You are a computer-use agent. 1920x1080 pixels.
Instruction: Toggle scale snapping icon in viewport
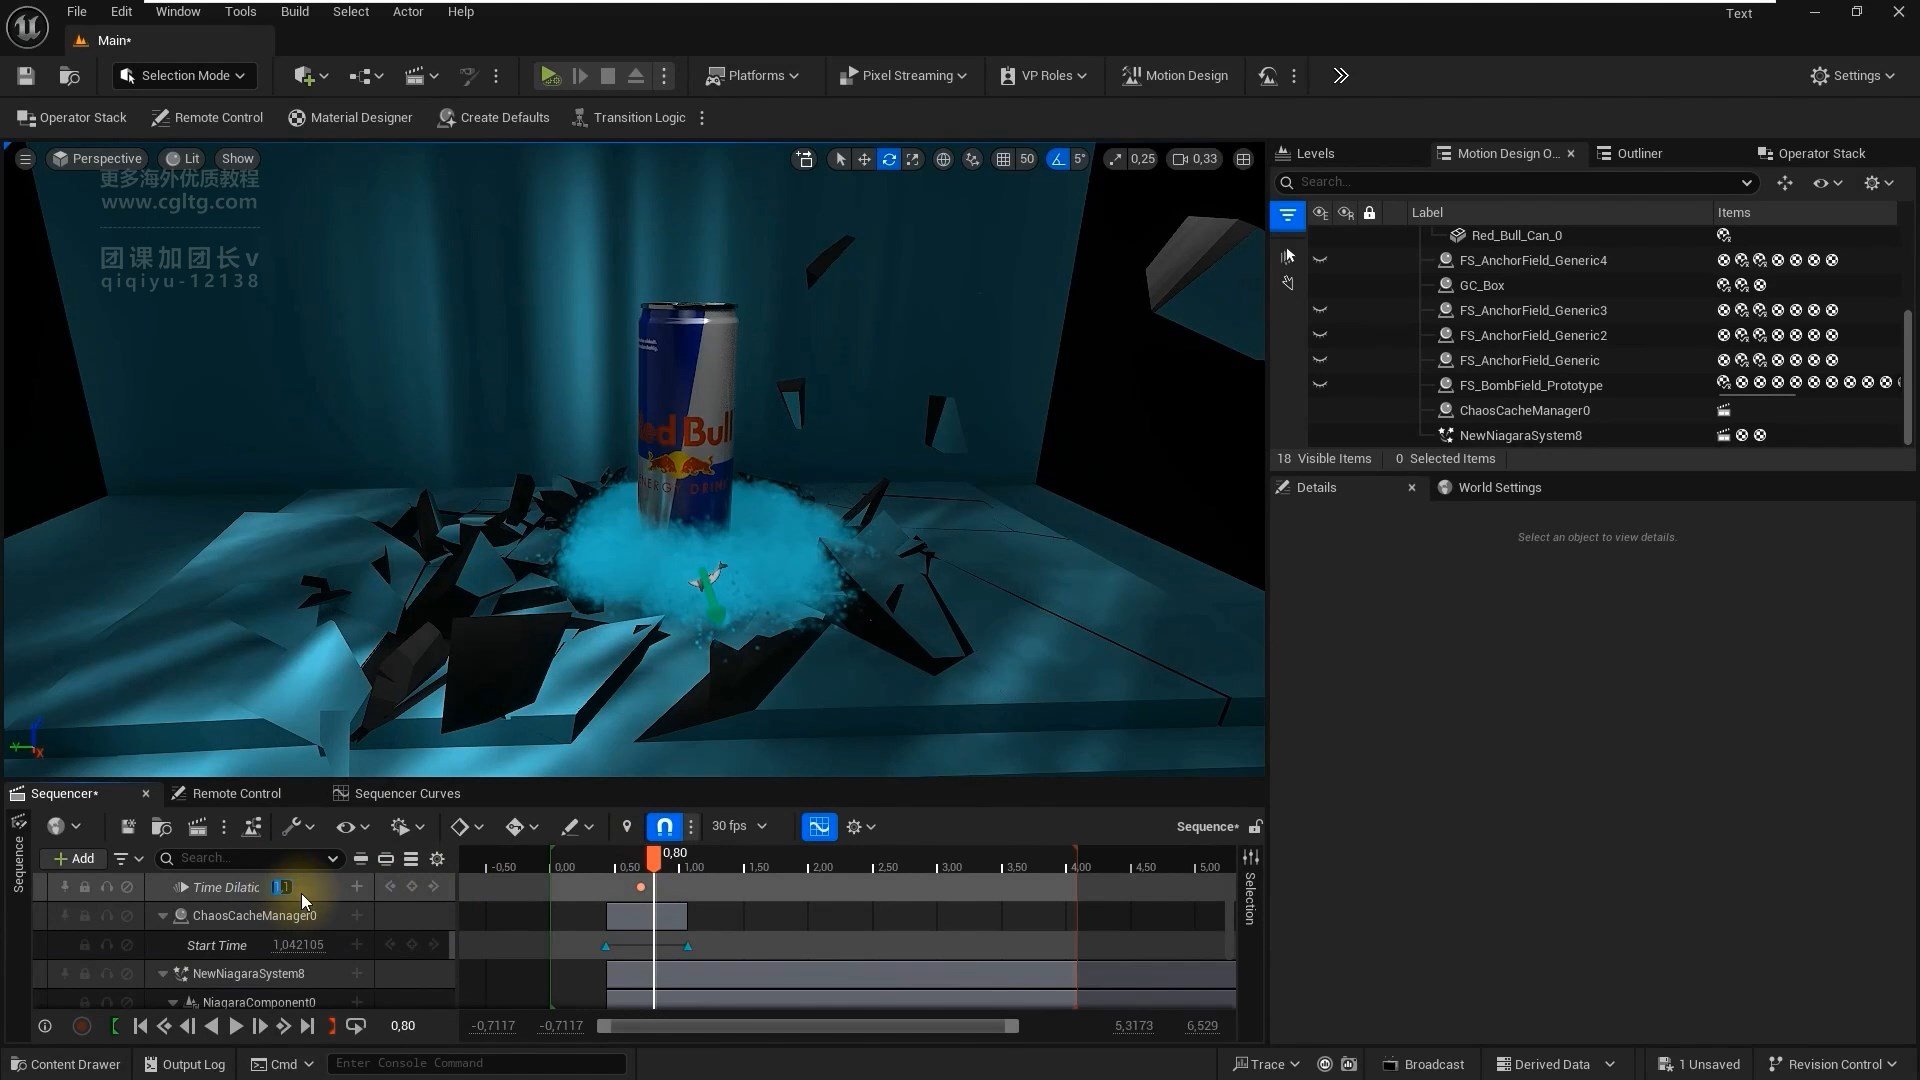pyautogui.click(x=1116, y=159)
